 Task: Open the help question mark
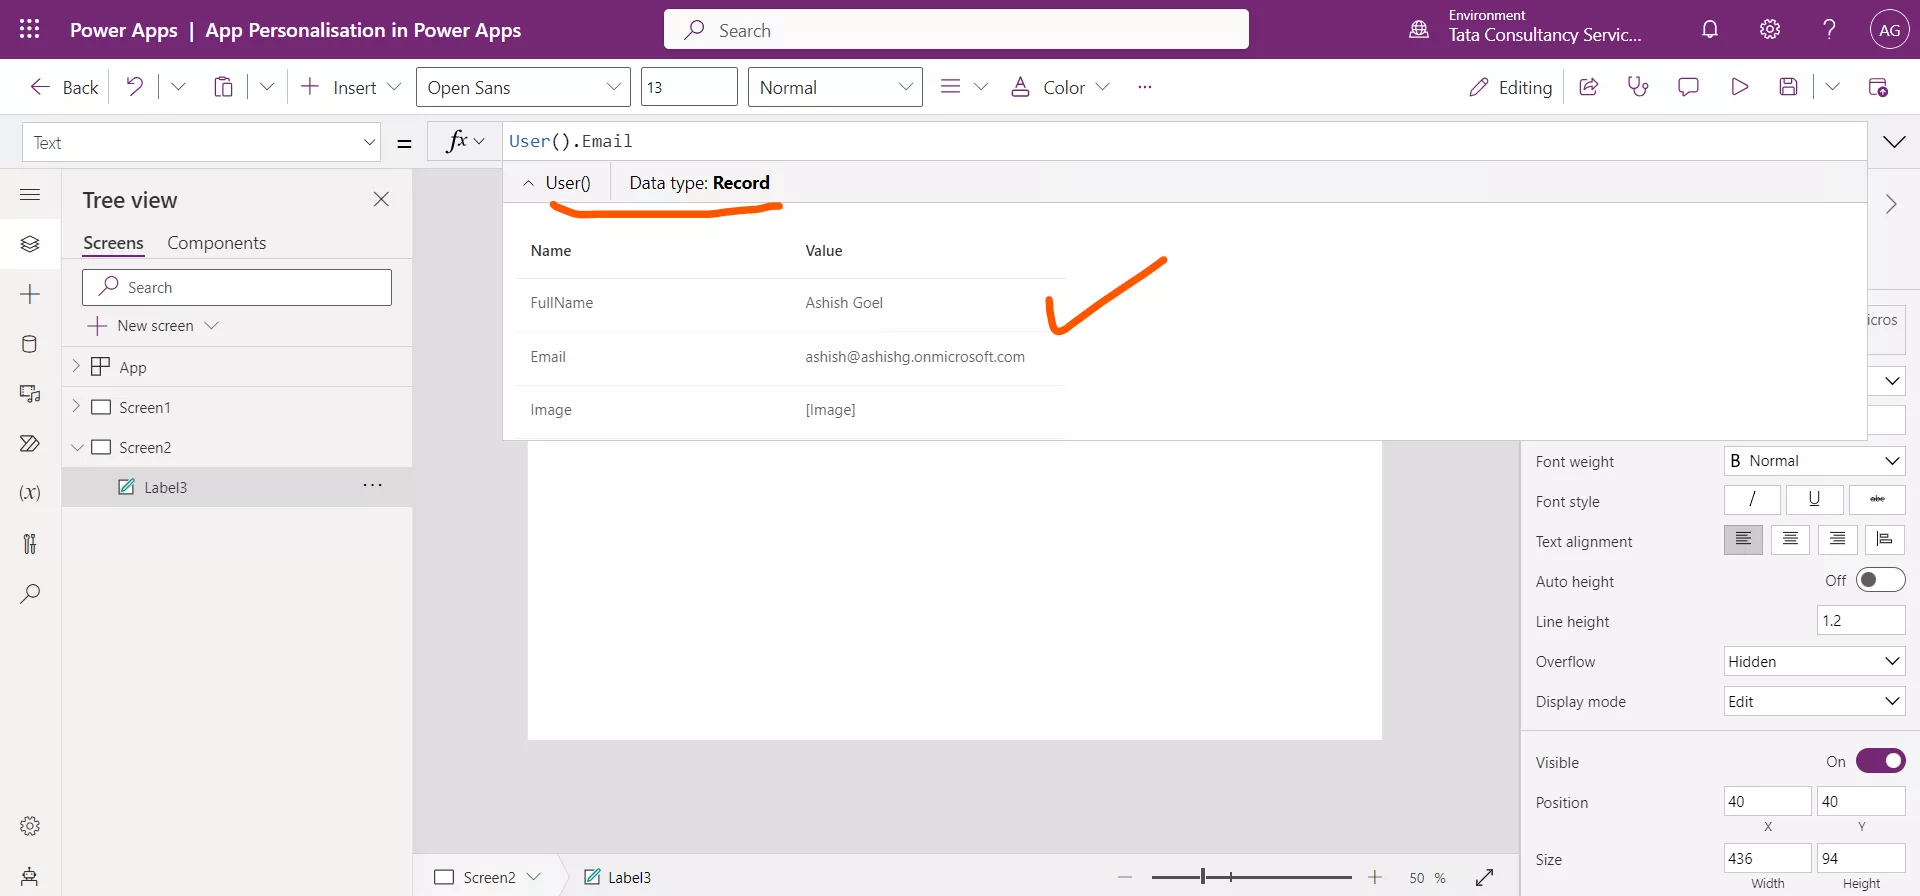(x=1829, y=29)
